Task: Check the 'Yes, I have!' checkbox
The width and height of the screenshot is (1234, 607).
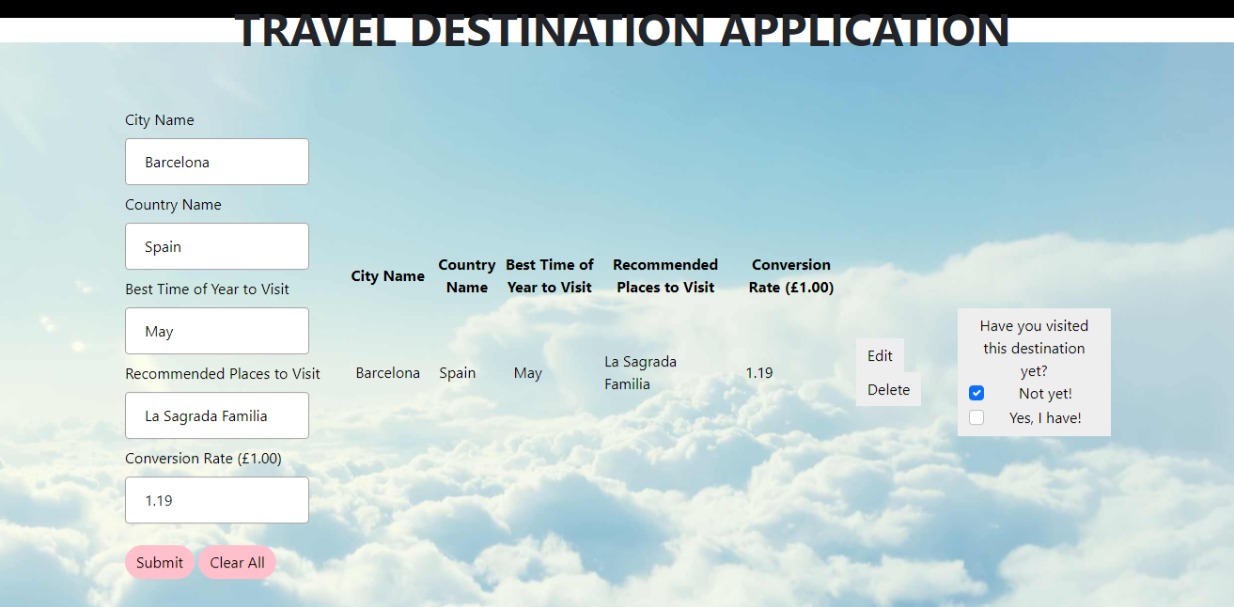Action: pos(975,418)
